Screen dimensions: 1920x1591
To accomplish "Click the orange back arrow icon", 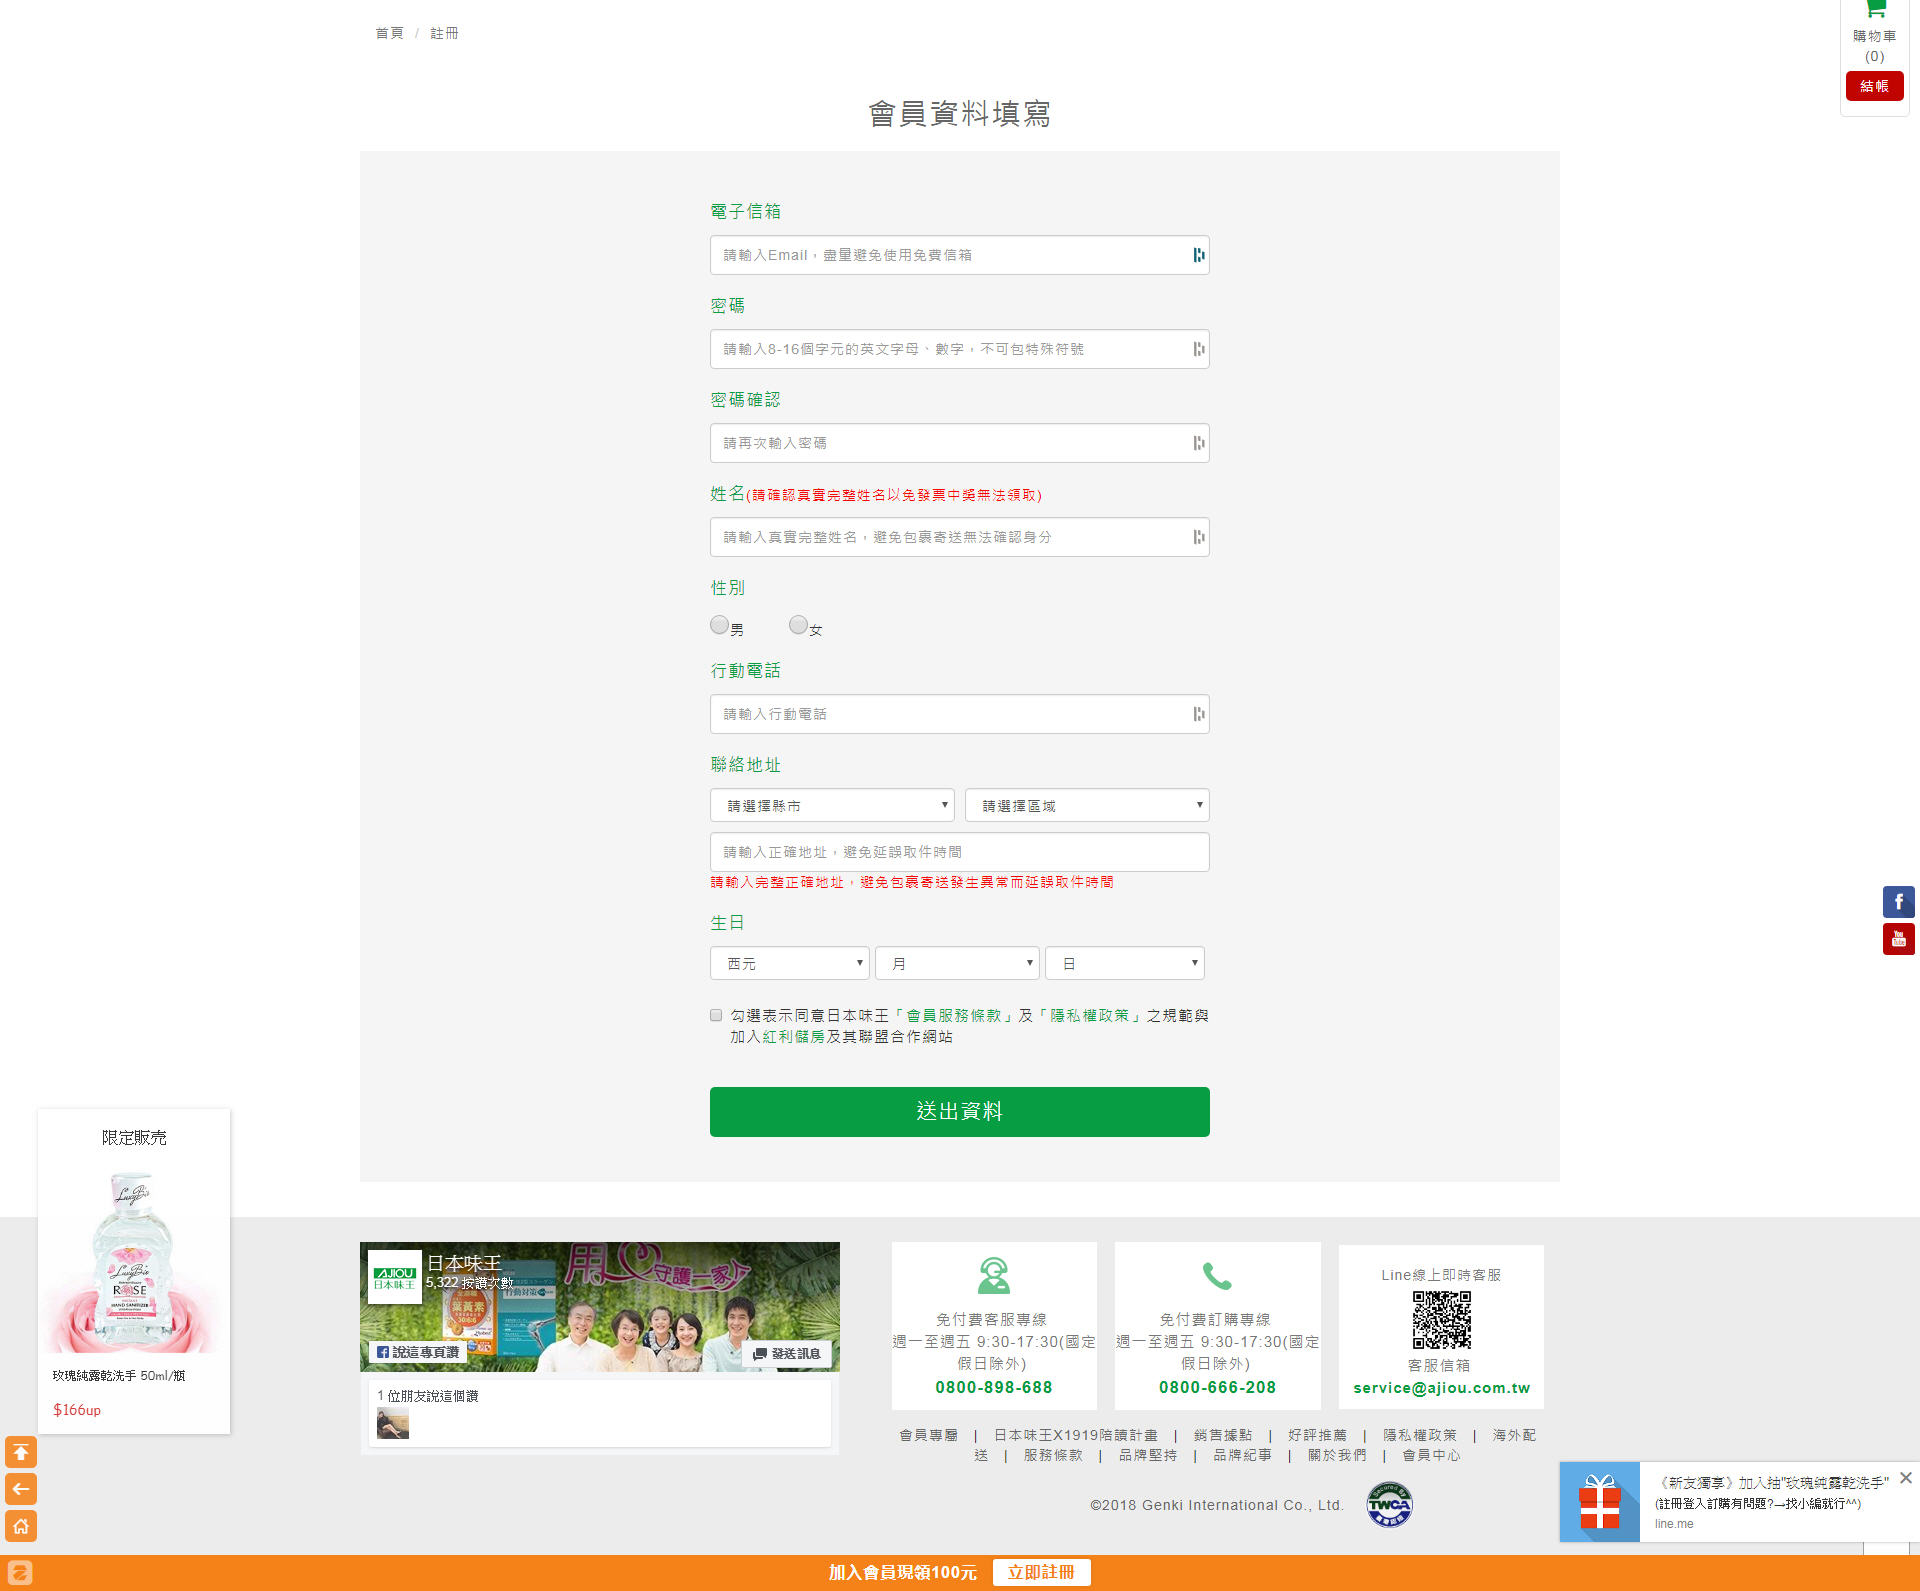I will (x=21, y=1489).
